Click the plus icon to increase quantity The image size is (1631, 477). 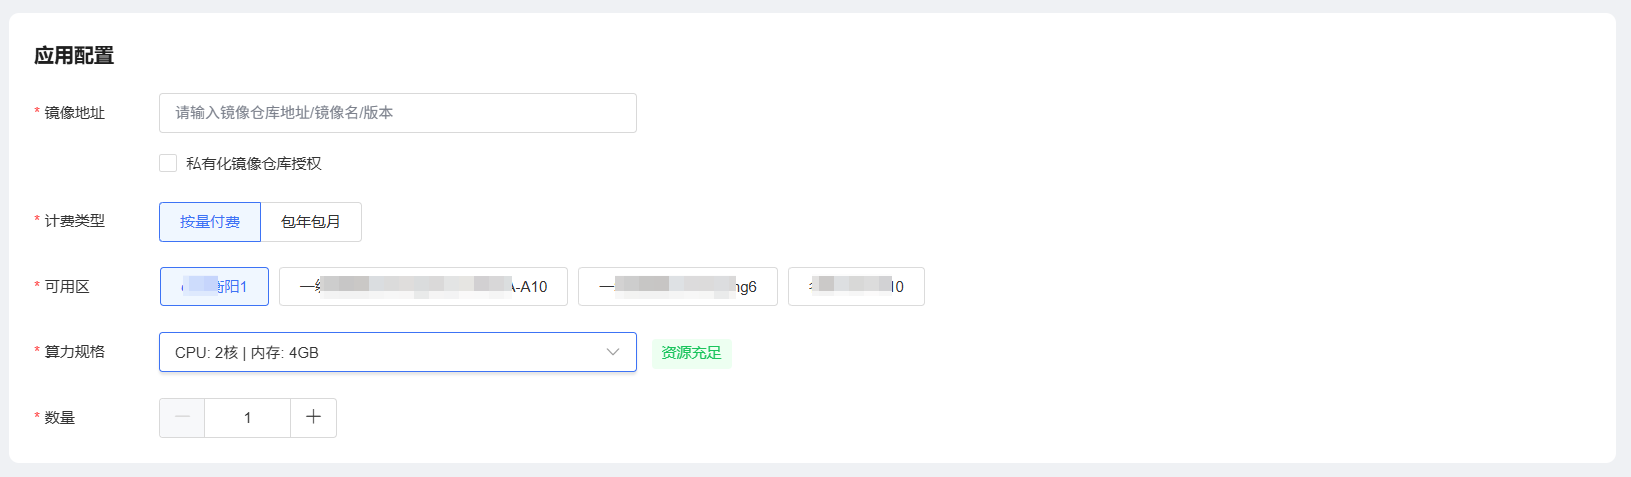(x=313, y=417)
